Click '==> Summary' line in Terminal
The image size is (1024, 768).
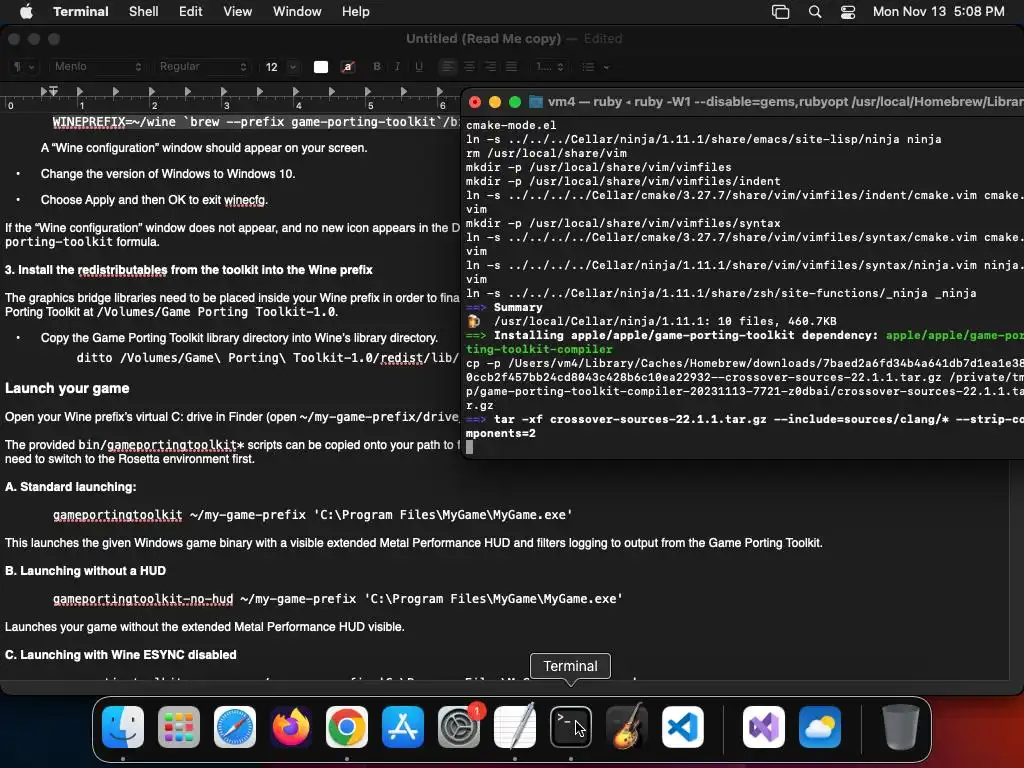tap(504, 307)
